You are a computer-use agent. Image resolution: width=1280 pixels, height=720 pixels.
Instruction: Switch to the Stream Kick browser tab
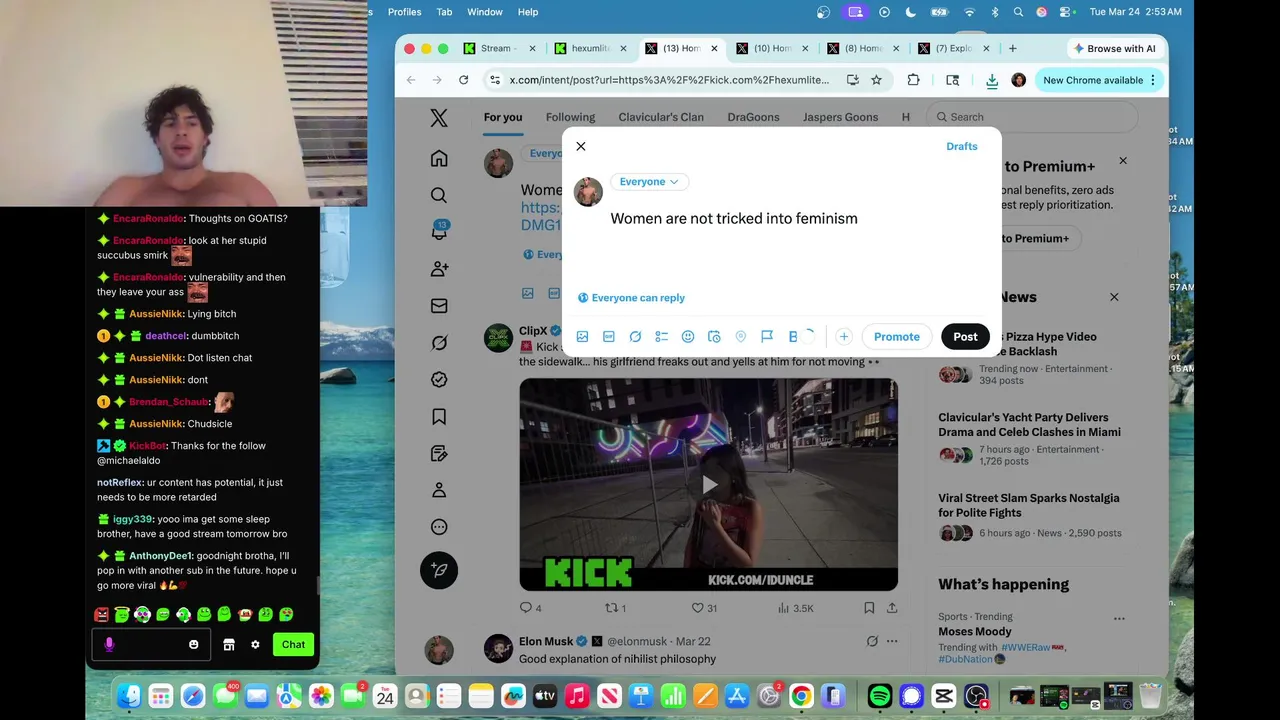coord(495,48)
